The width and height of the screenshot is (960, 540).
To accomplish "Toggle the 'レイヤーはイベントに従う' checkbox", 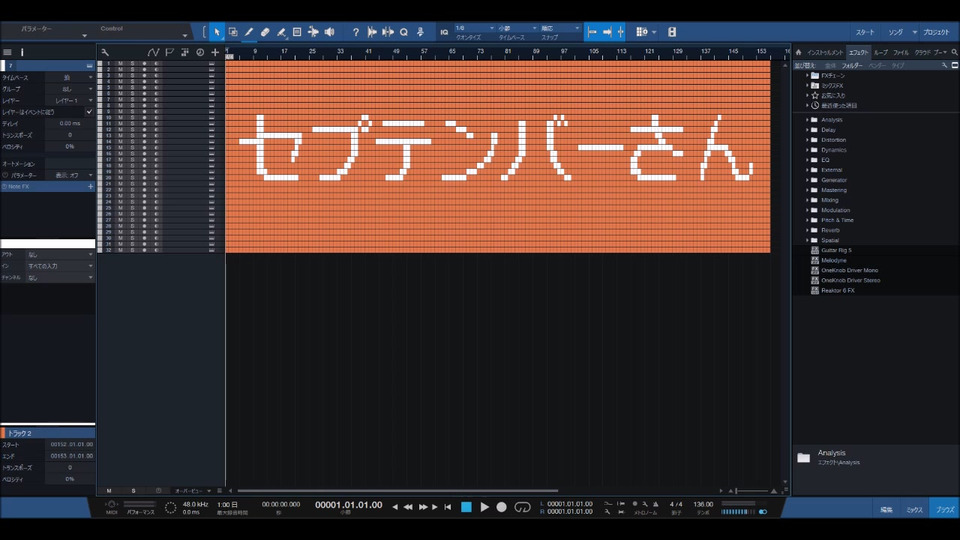I will point(89,112).
